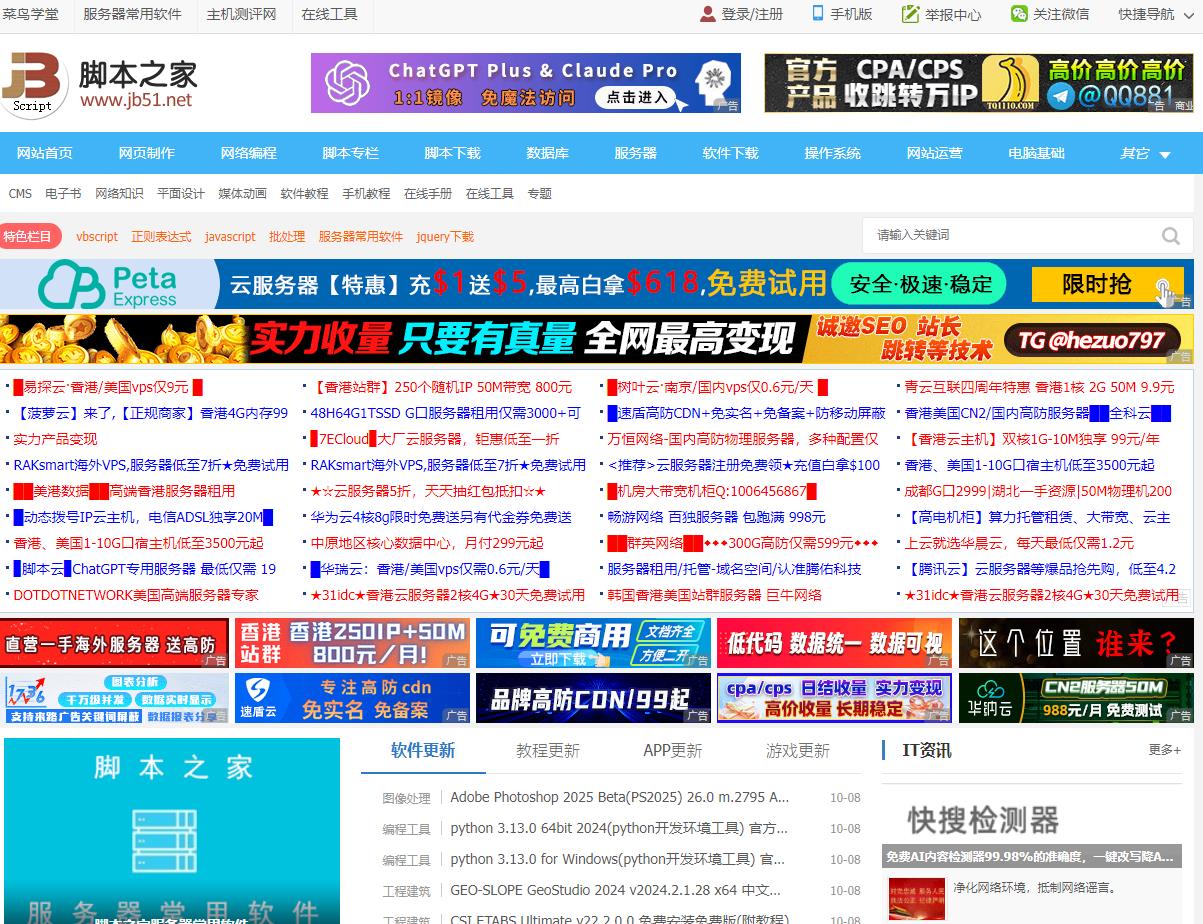Click the report center edit icon
The width and height of the screenshot is (1203, 924).
[x=910, y=14]
